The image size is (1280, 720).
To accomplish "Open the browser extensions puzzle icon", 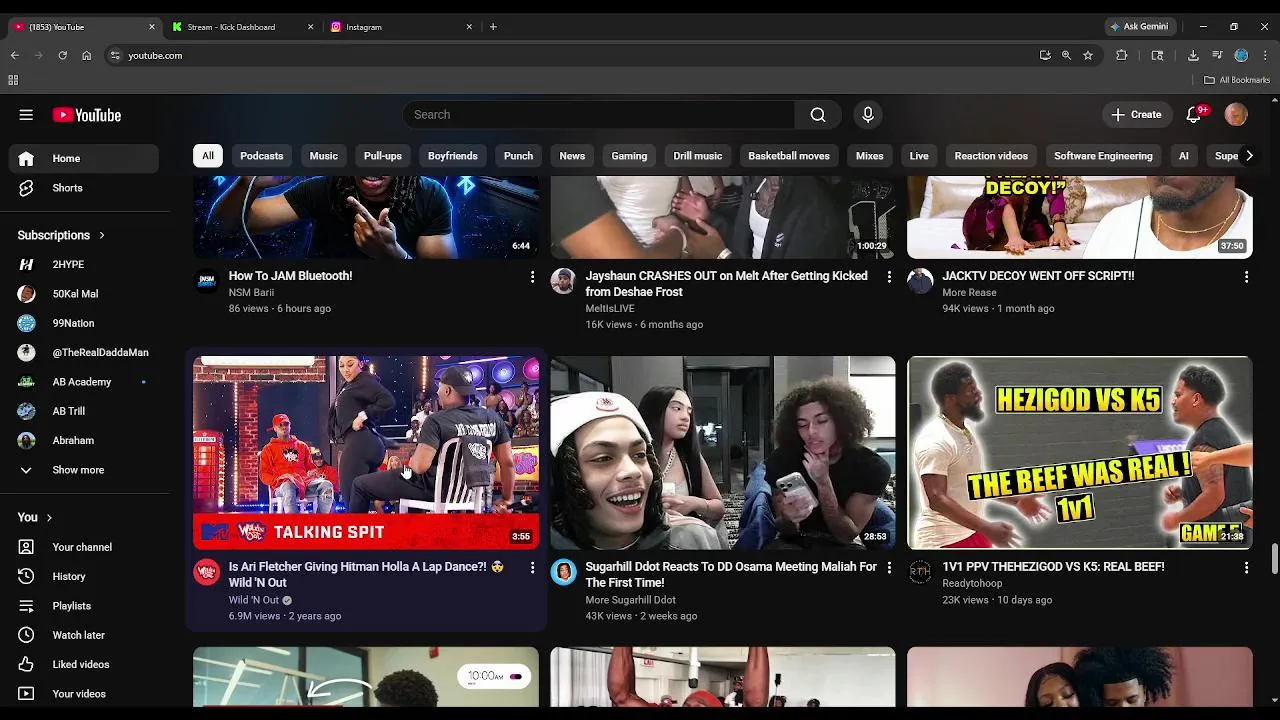I will click(1121, 56).
